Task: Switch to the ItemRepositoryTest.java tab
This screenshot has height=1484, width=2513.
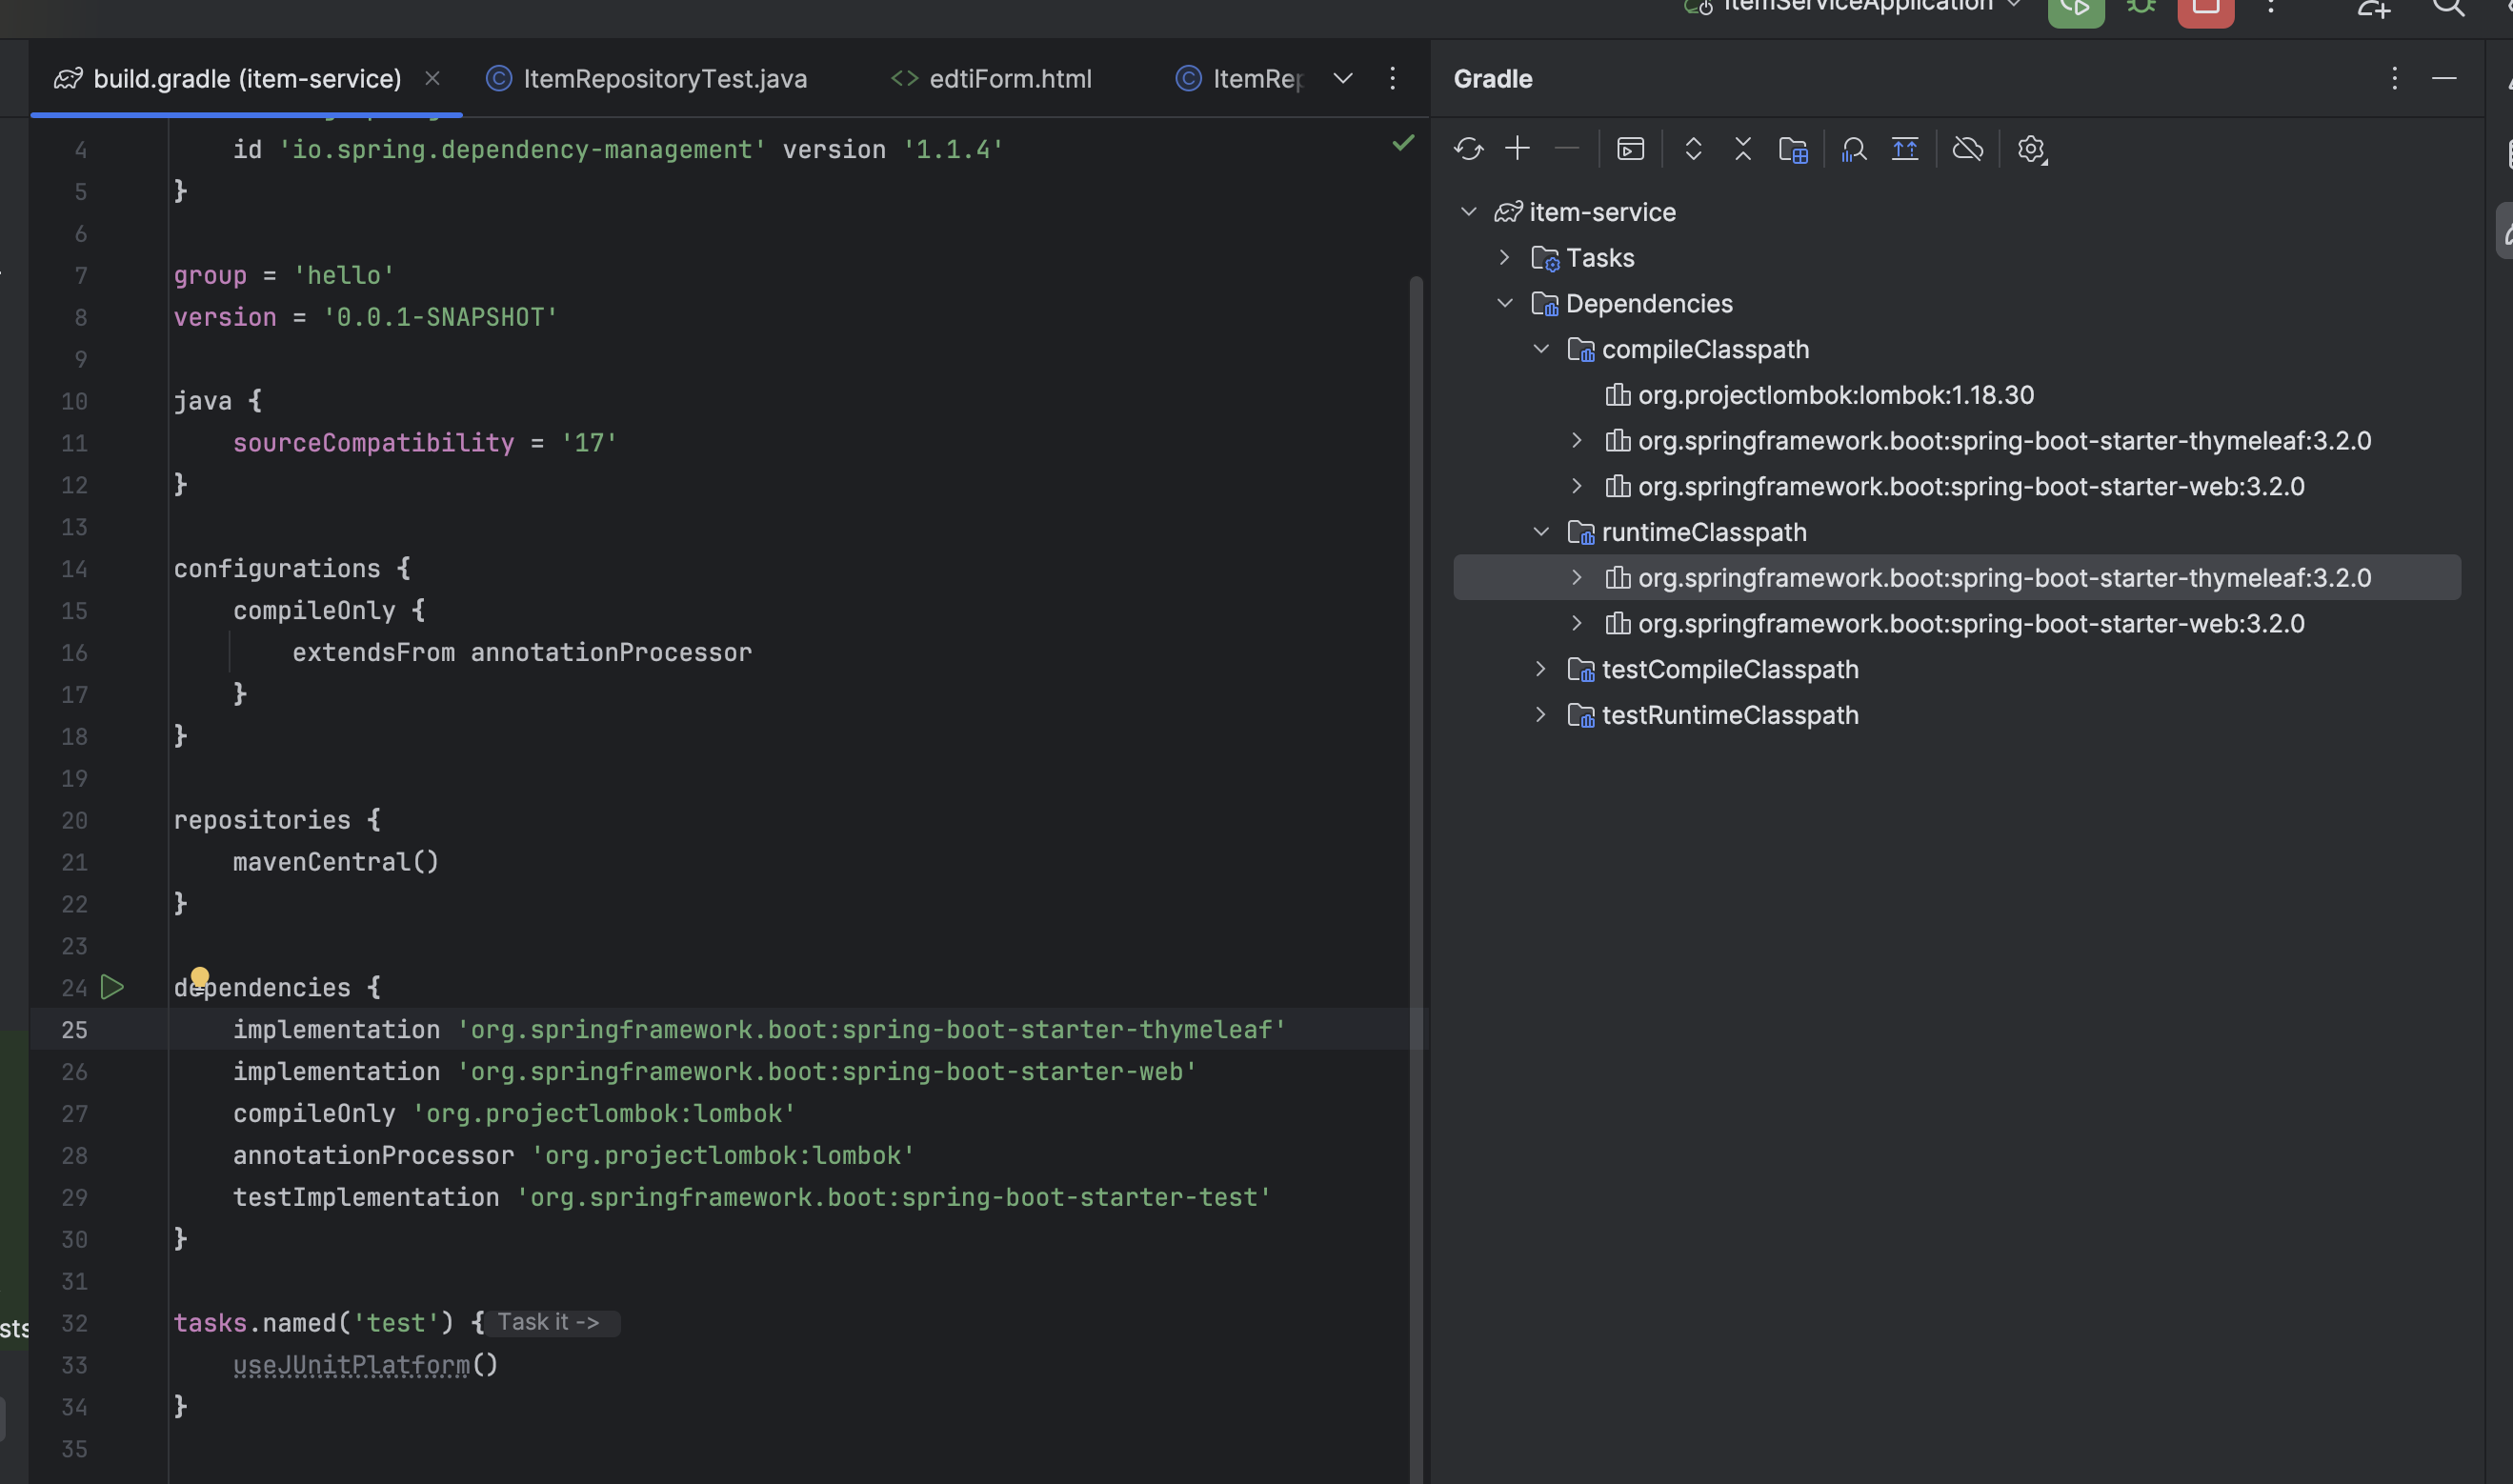Action: (x=647, y=78)
